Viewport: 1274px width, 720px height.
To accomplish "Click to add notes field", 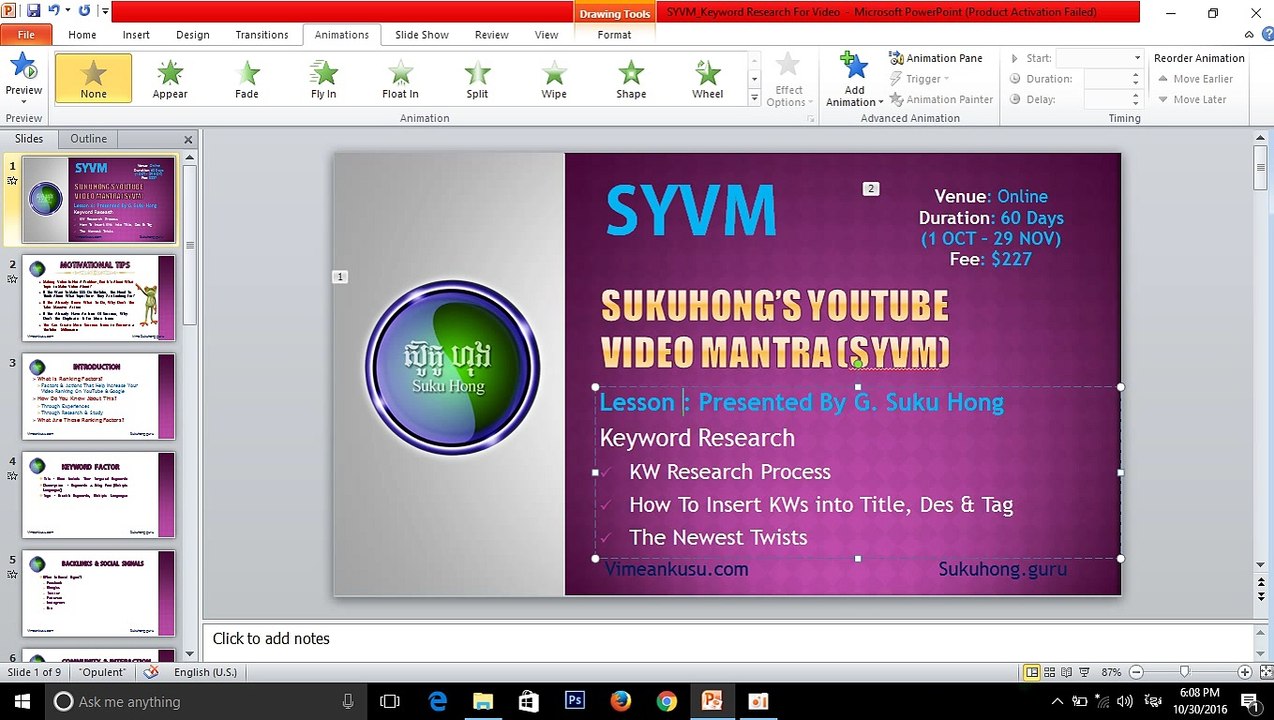I will click(x=727, y=639).
